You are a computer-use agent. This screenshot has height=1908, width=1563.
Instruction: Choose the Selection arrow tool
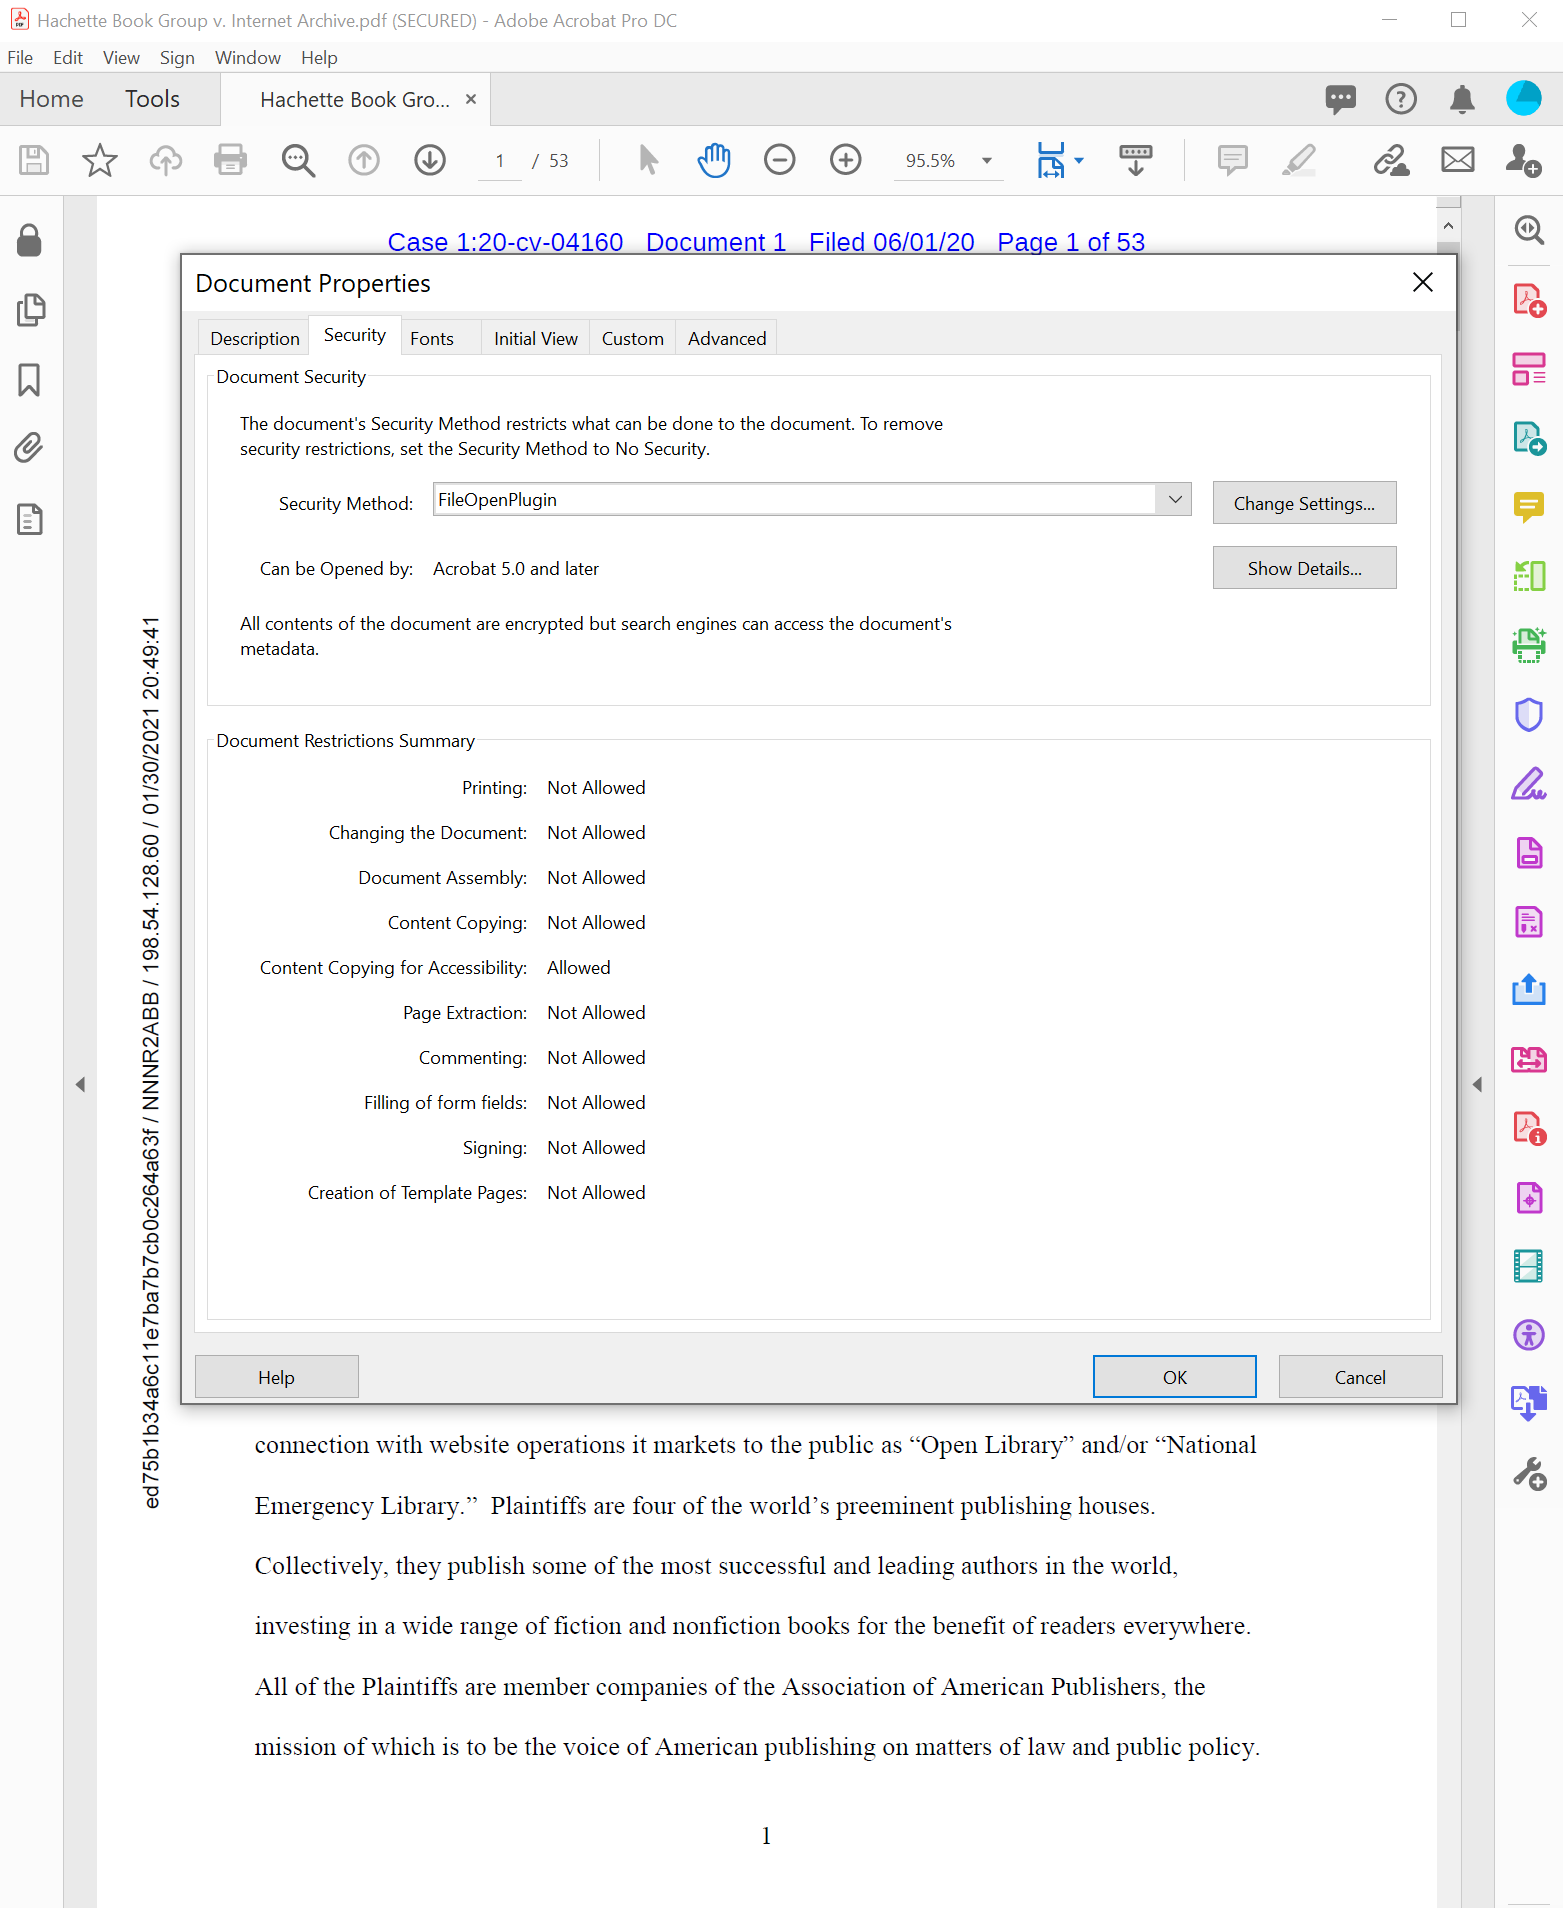648,160
